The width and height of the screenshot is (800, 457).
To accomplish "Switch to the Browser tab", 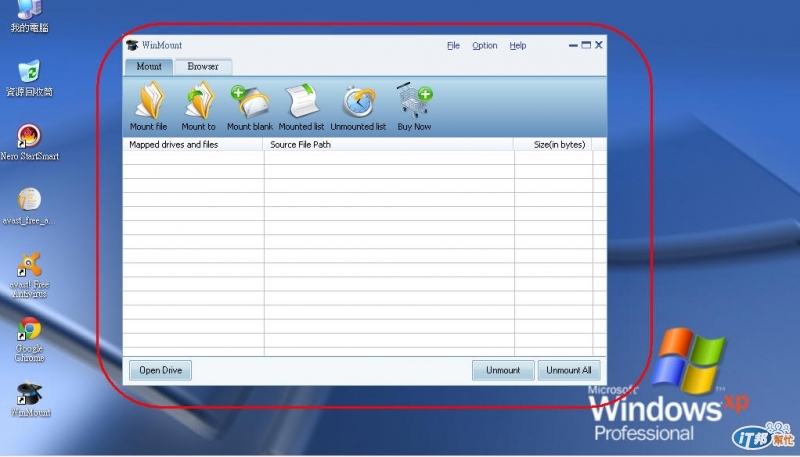I will pyautogui.click(x=203, y=67).
